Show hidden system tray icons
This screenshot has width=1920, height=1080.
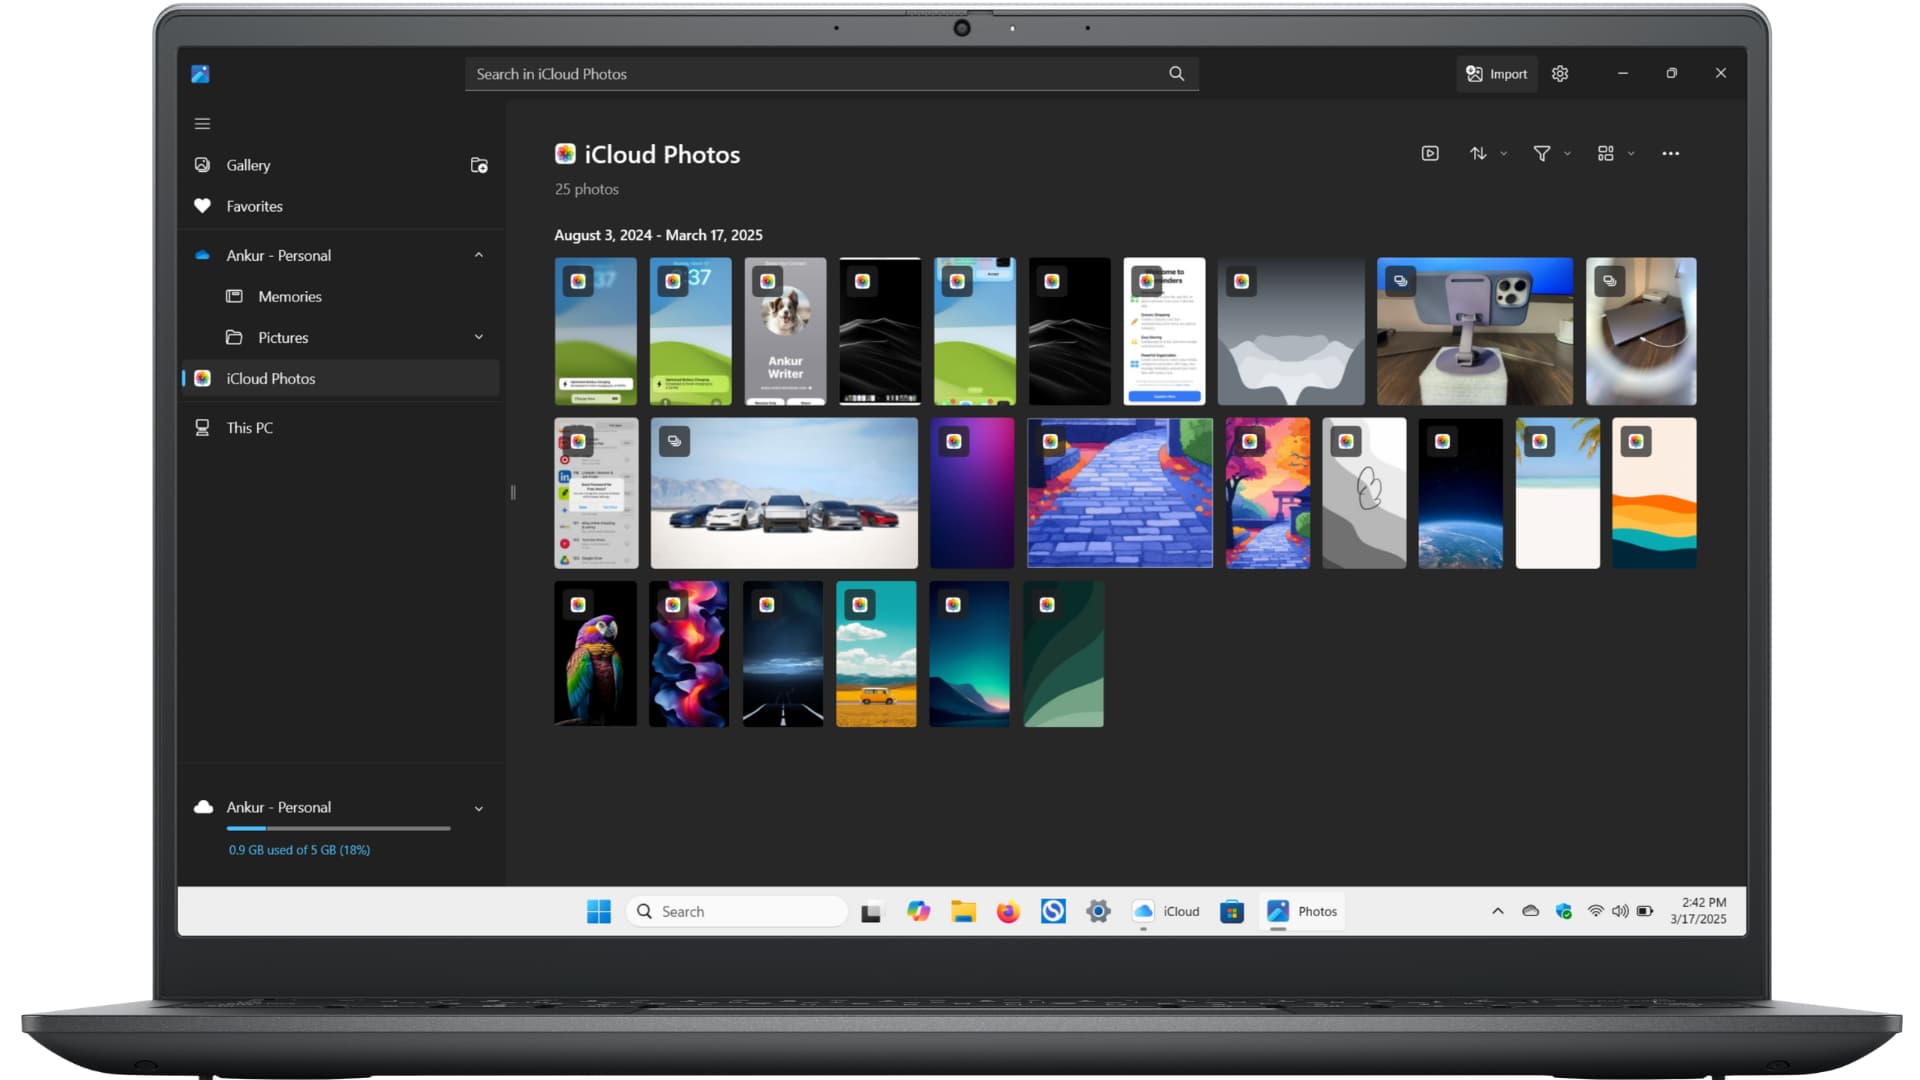coord(1497,912)
